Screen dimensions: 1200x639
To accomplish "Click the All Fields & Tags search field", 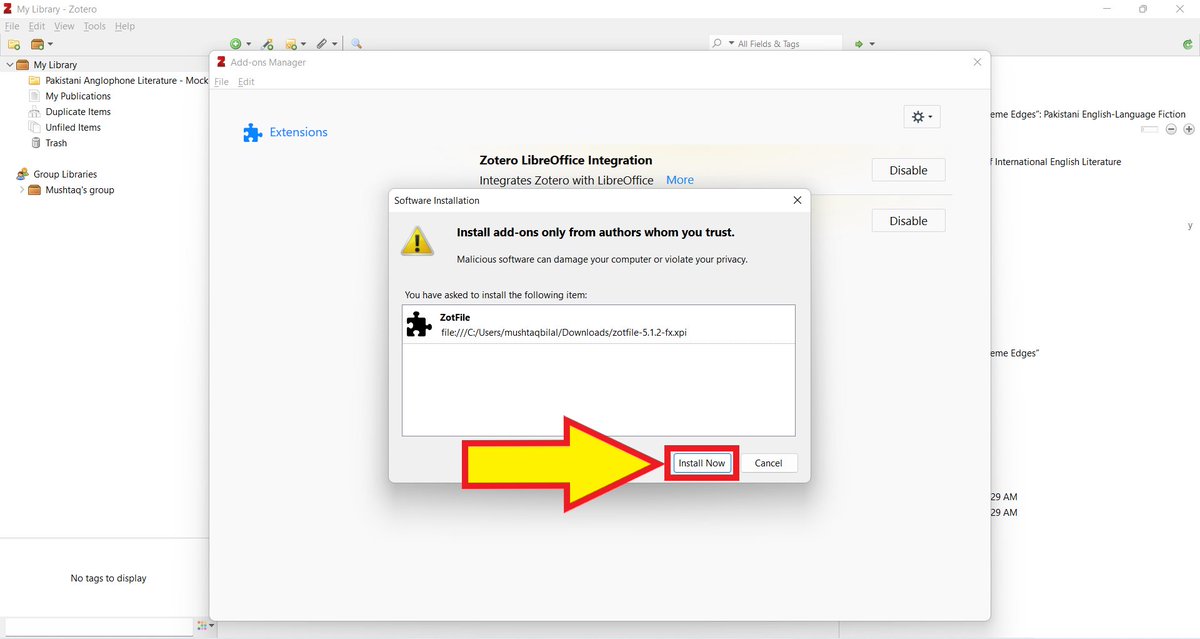I will pyautogui.click(x=774, y=44).
